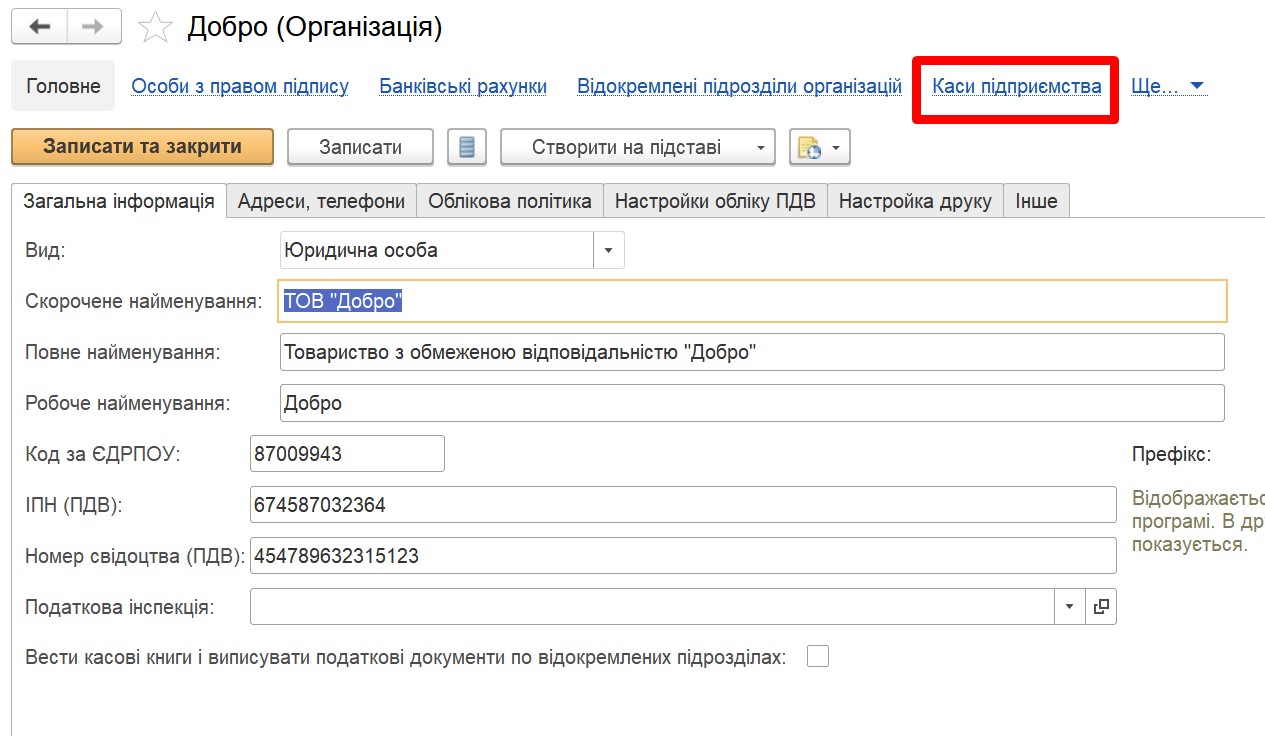Screen dimensions: 1265x736
Task: Click the Повне найменування field
Action: [x=752, y=352]
